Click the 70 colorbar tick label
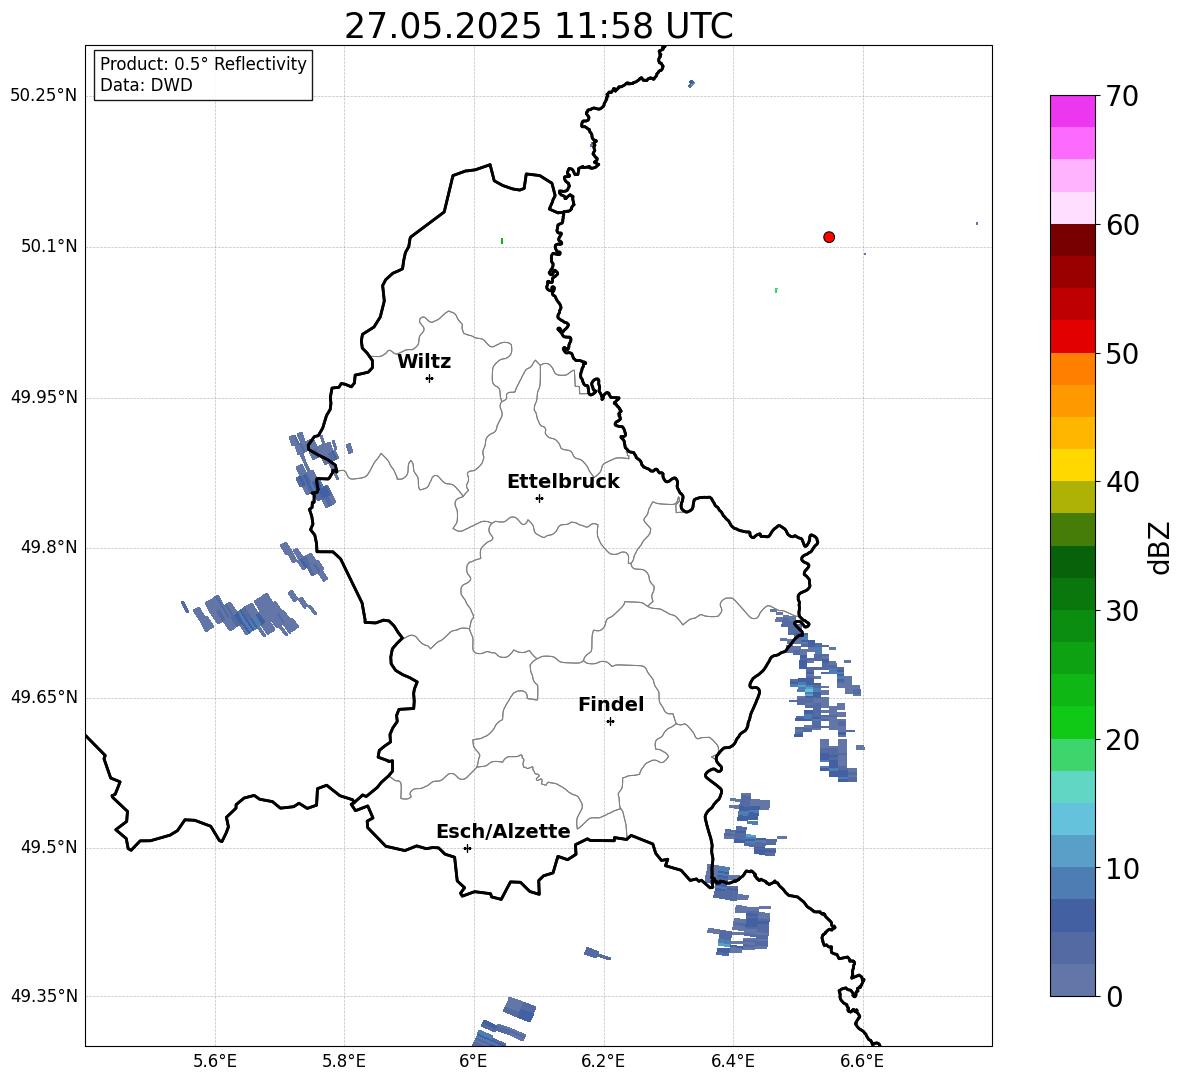Screen dimensions: 1184x1081 point(1122,96)
